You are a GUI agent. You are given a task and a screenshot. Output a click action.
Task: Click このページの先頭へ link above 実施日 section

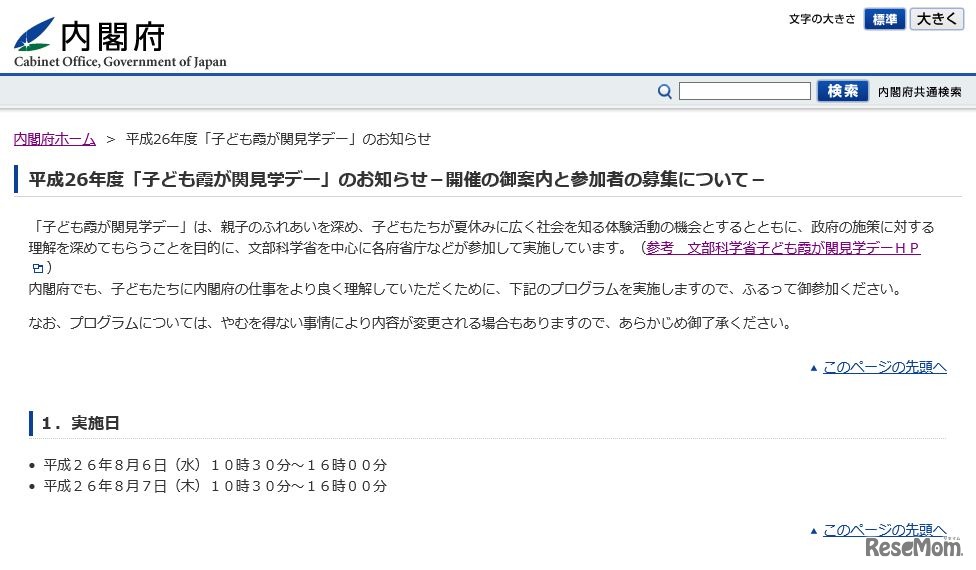tap(884, 367)
